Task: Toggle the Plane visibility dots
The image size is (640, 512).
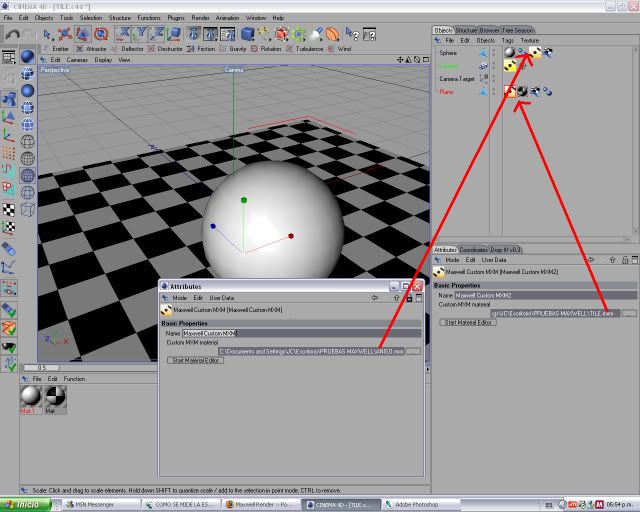Action: tap(493, 92)
